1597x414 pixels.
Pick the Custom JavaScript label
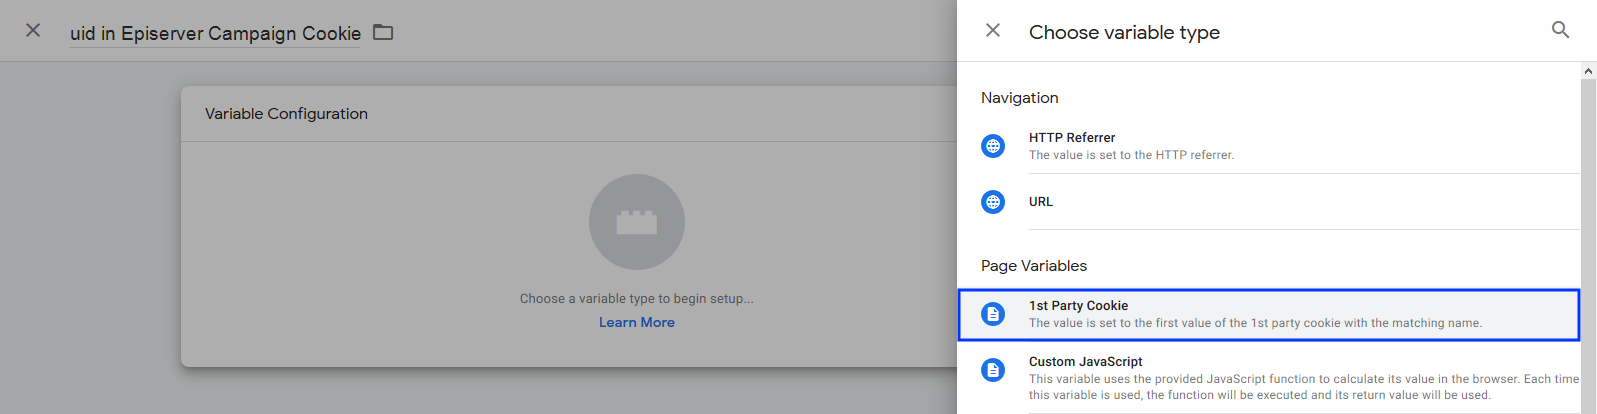tap(1085, 362)
